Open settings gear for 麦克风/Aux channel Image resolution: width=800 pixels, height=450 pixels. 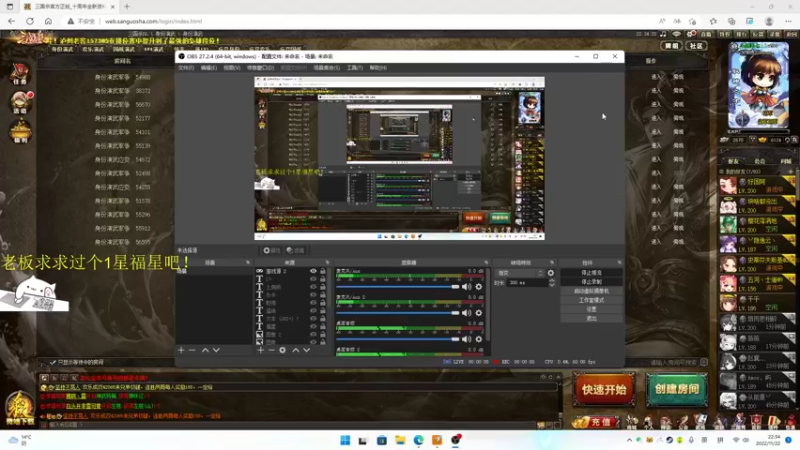coord(479,287)
